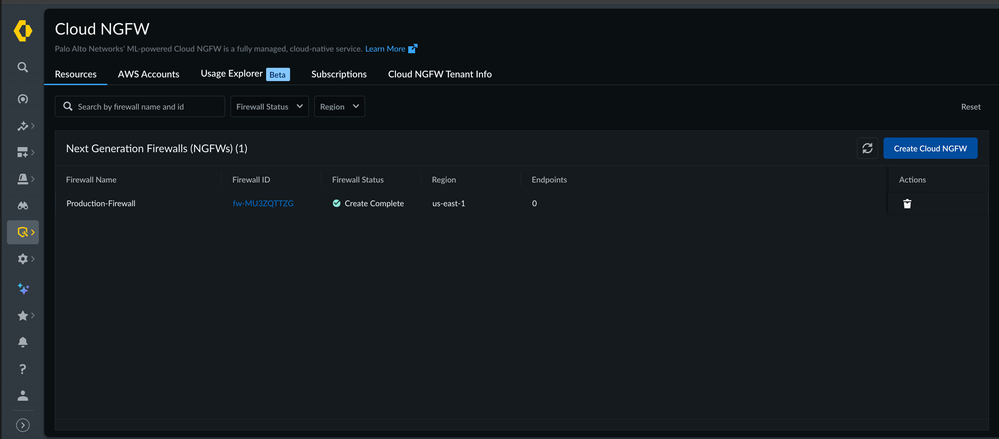The height and width of the screenshot is (439, 999).
Task: Open the Cloud NGFW Tenant Info tab
Action: coord(440,74)
